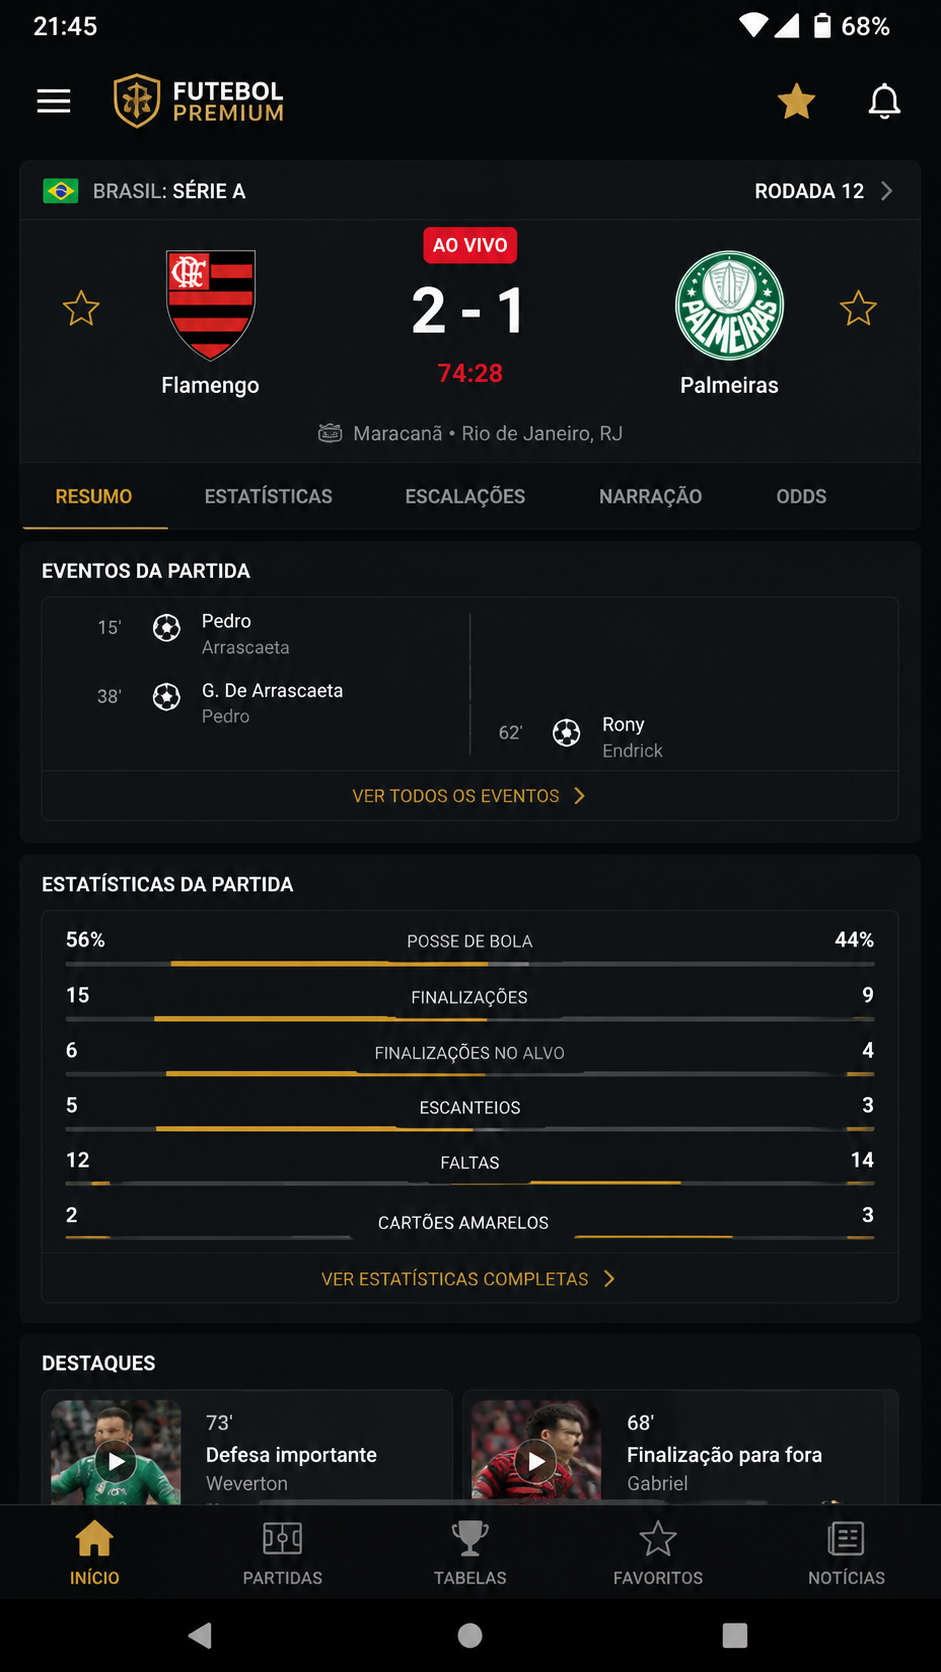Image resolution: width=941 pixels, height=1672 pixels.
Task: Switch to the Escalações tab
Action: 465,496
